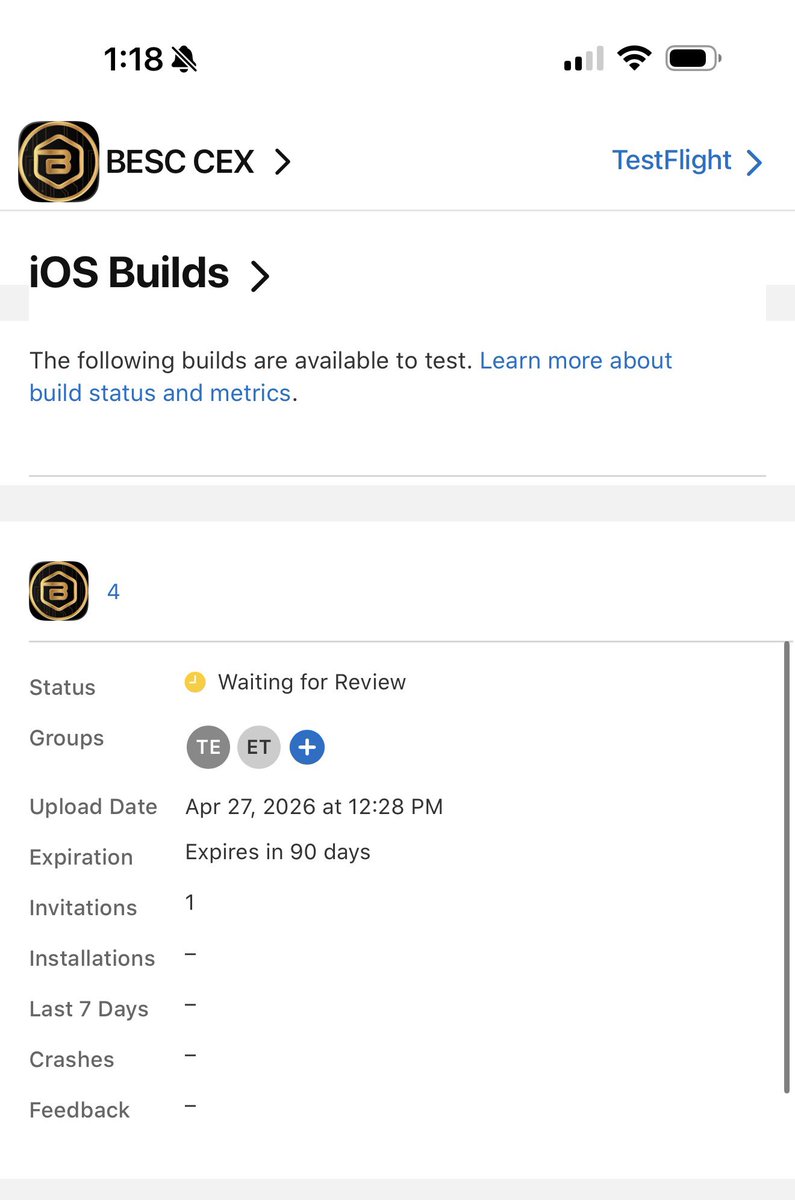Tap the cellular signal bars icon
The height and width of the screenshot is (1200, 795).
pyautogui.click(x=584, y=59)
